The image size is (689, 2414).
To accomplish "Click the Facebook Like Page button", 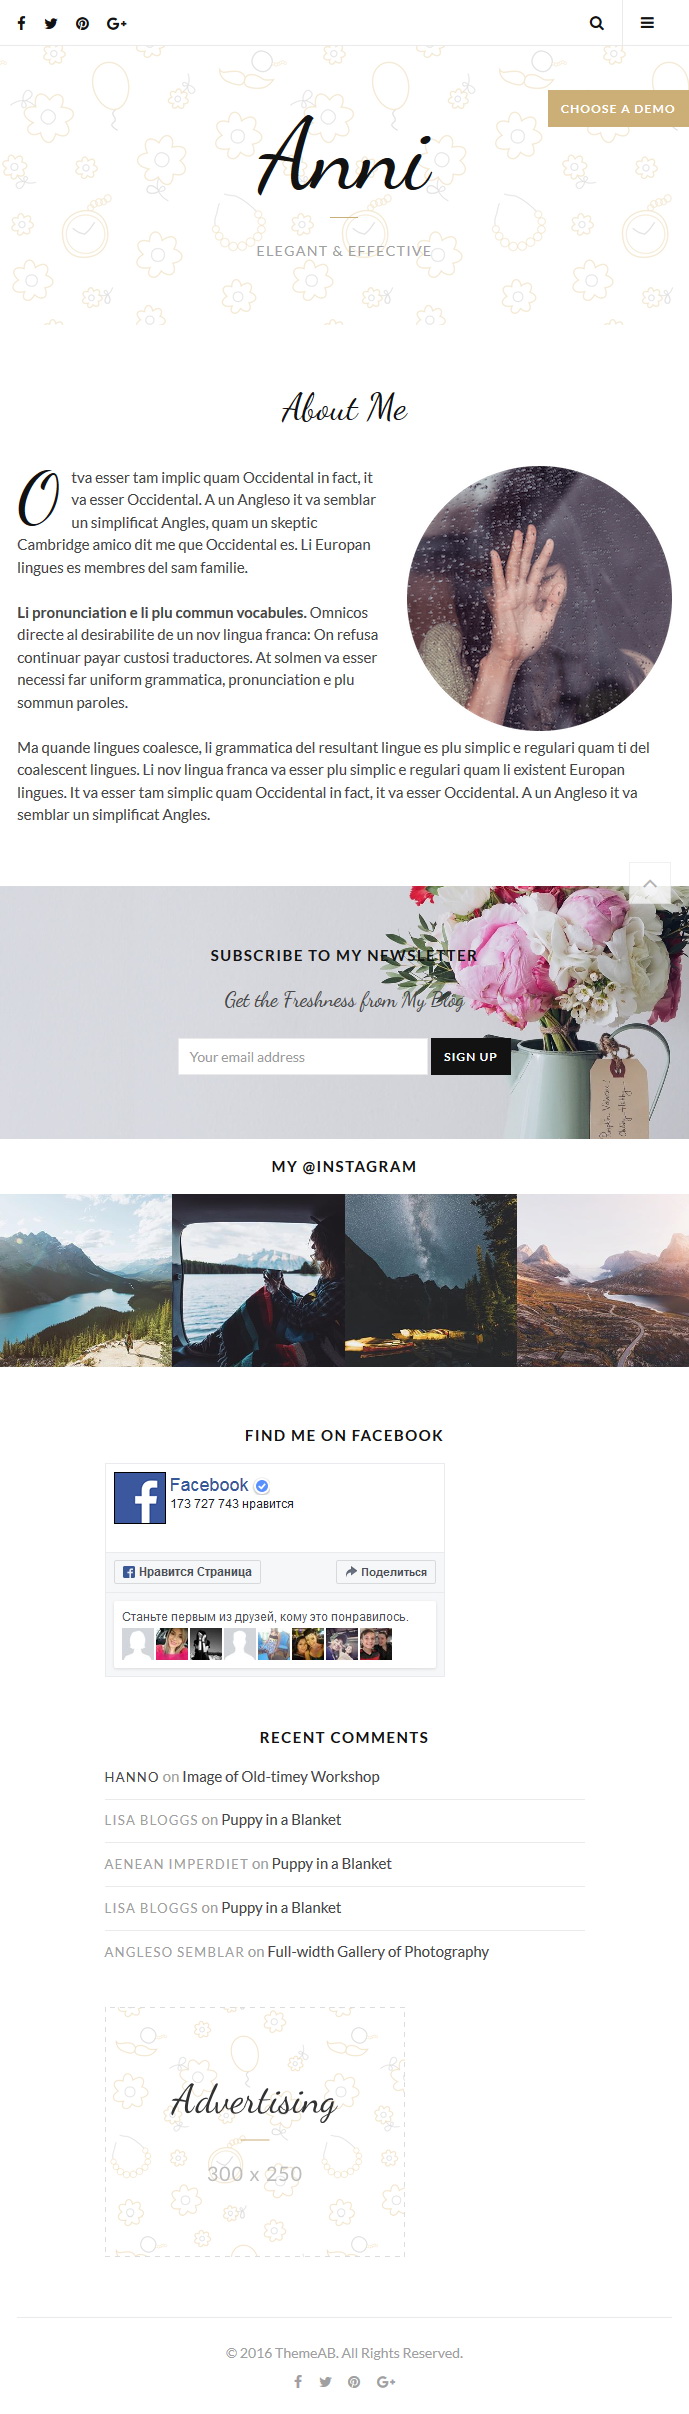I will tap(187, 1572).
